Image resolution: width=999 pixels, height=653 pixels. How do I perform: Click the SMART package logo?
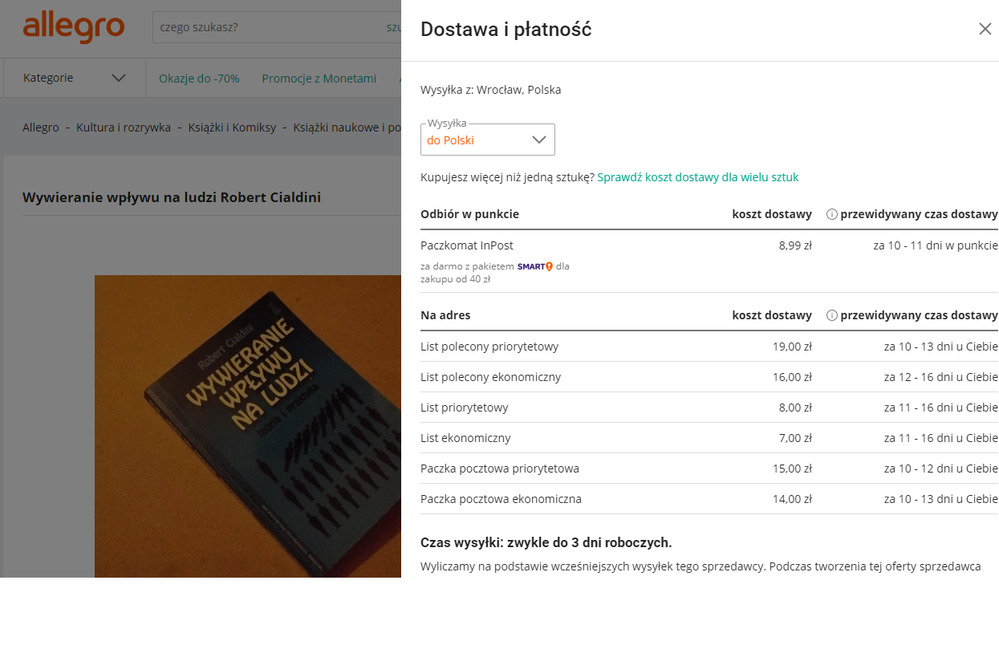coord(535,266)
